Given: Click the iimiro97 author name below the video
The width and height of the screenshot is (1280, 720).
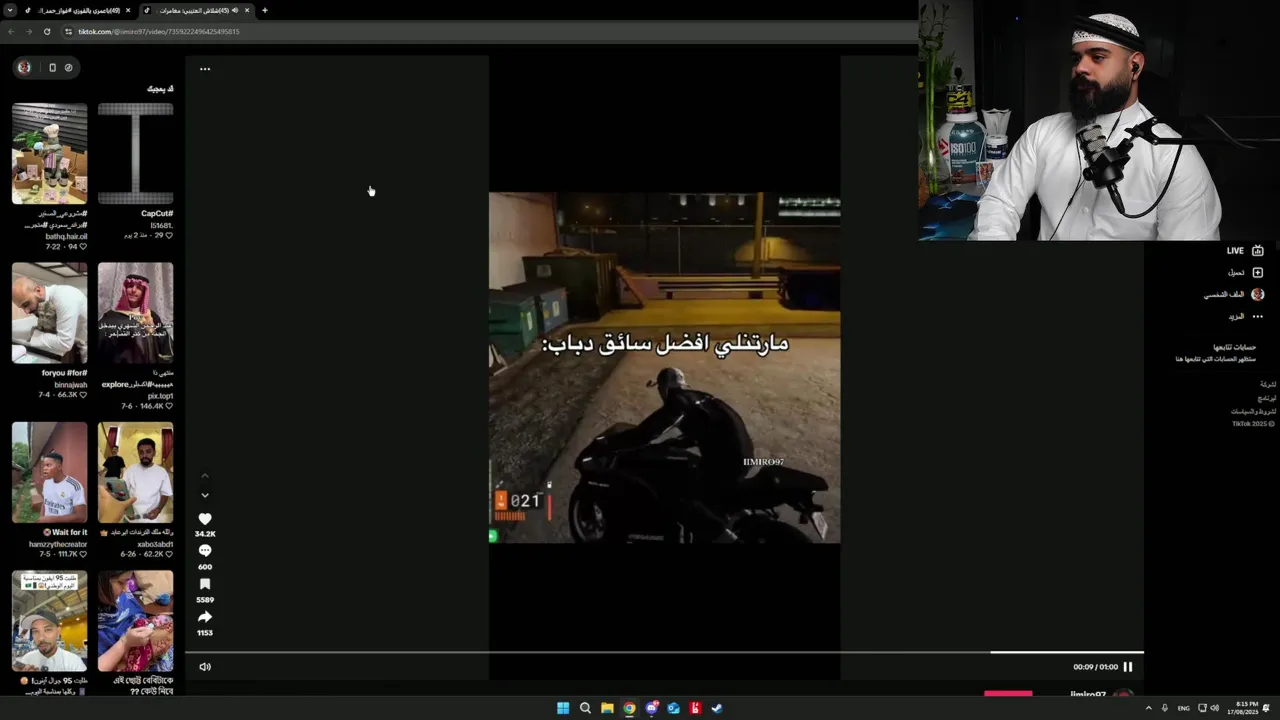Looking at the screenshot, I should click(x=1088, y=694).
